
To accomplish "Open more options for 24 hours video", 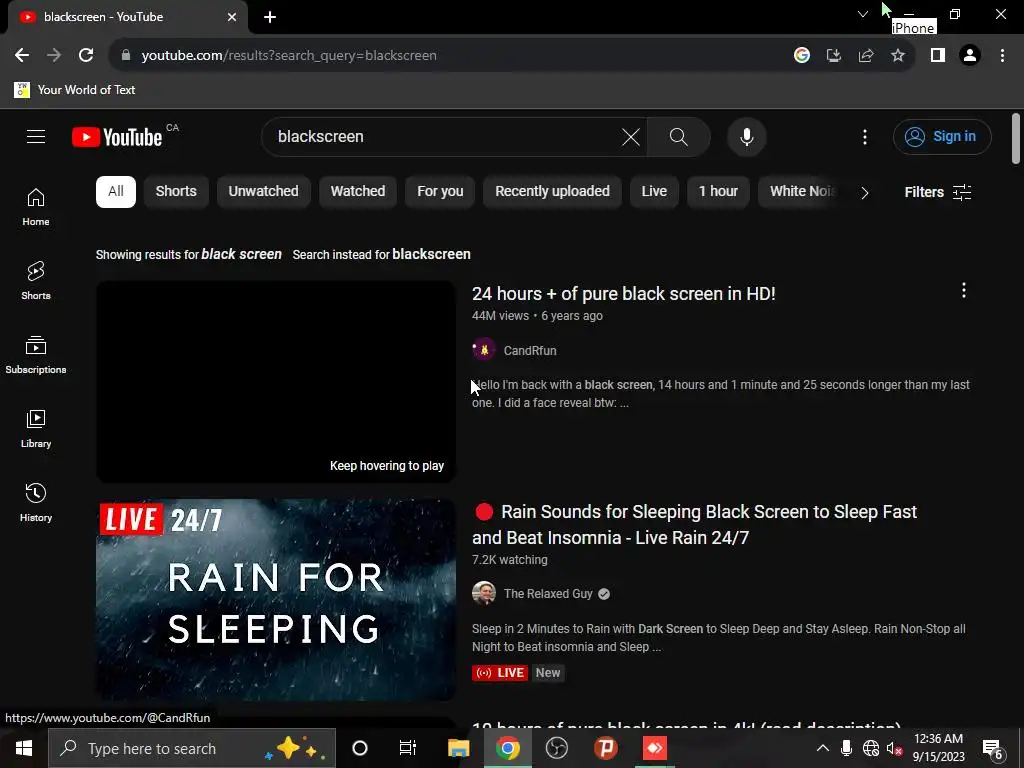I will pos(963,291).
